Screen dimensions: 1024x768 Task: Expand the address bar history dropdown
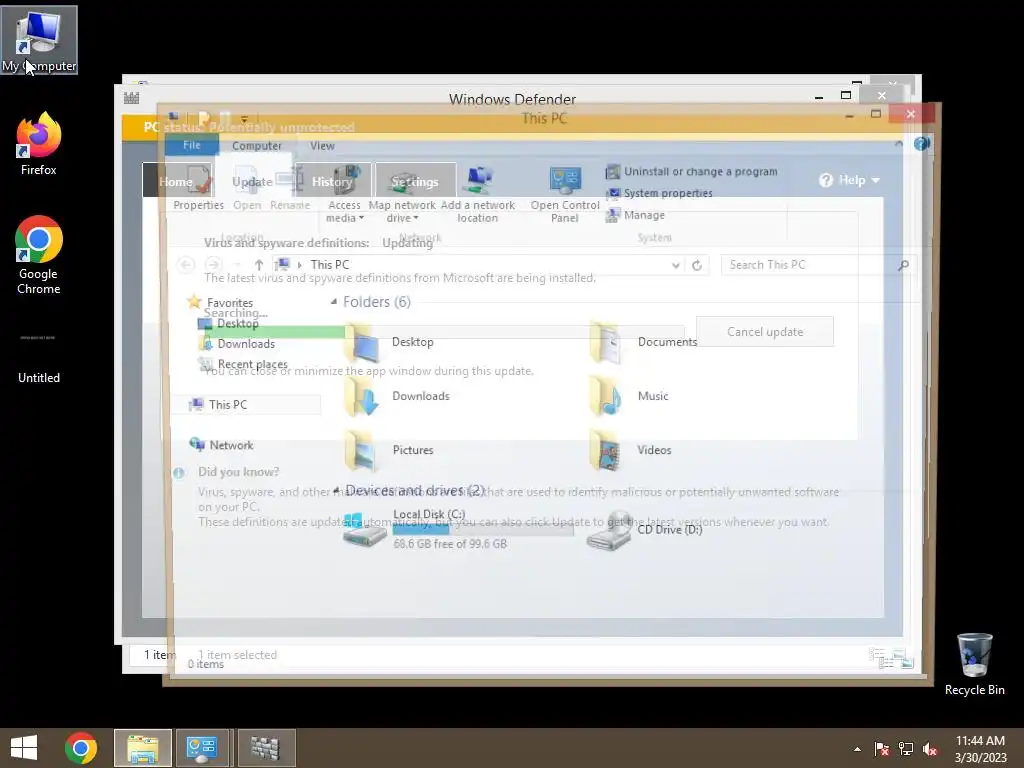pyautogui.click(x=675, y=265)
